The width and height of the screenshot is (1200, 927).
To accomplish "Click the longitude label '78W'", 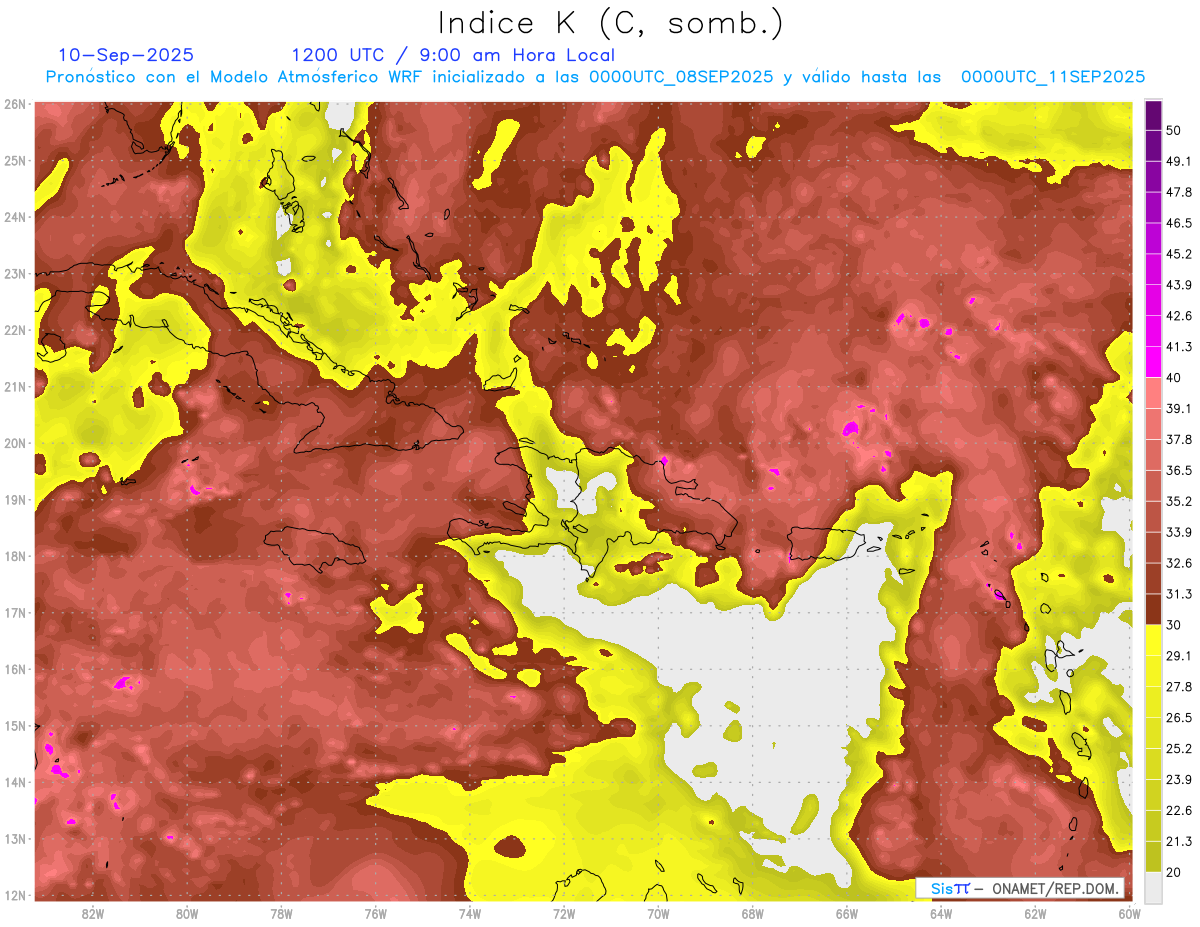I will pyautogui.click(x=281, y=914).
